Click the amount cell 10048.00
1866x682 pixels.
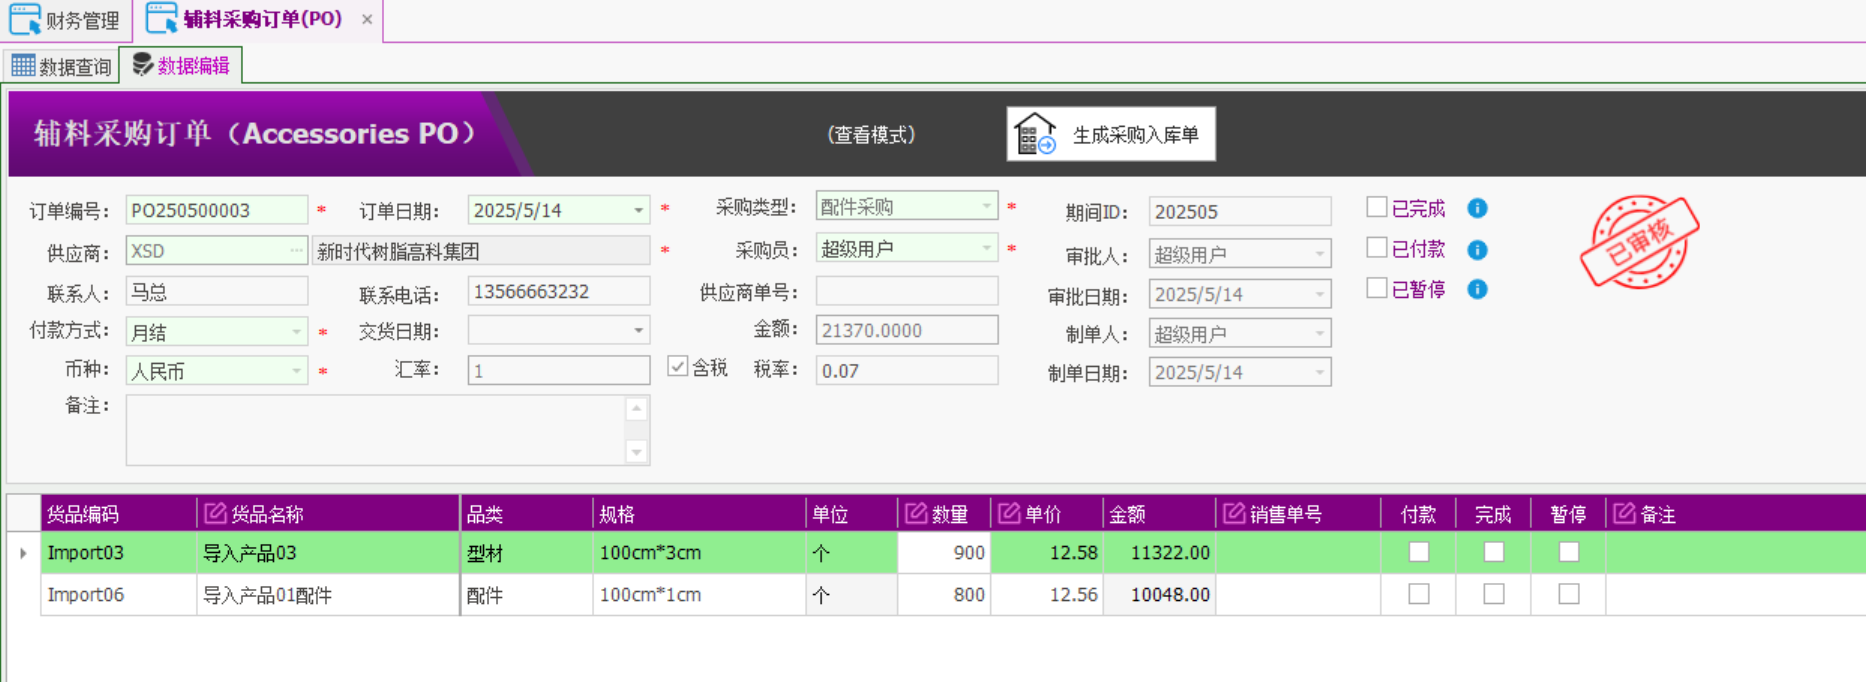(1160, 594)
